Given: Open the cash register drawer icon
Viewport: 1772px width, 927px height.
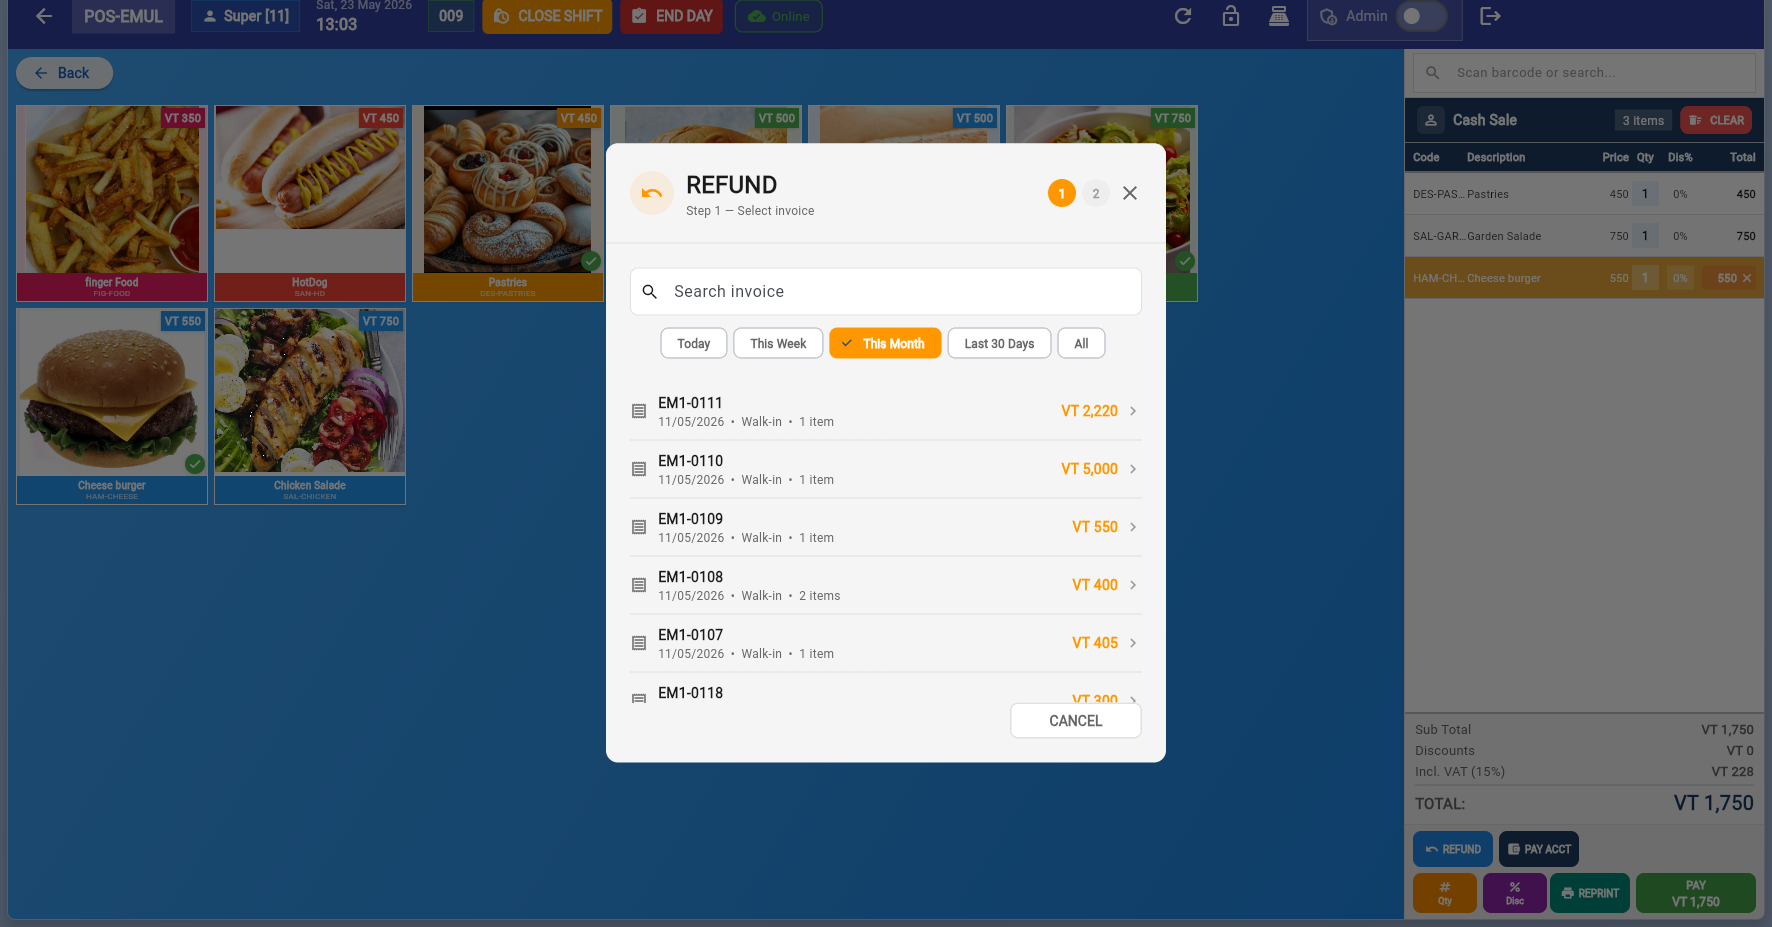Looking at the screenshot, I should (x=1279, y=16).
